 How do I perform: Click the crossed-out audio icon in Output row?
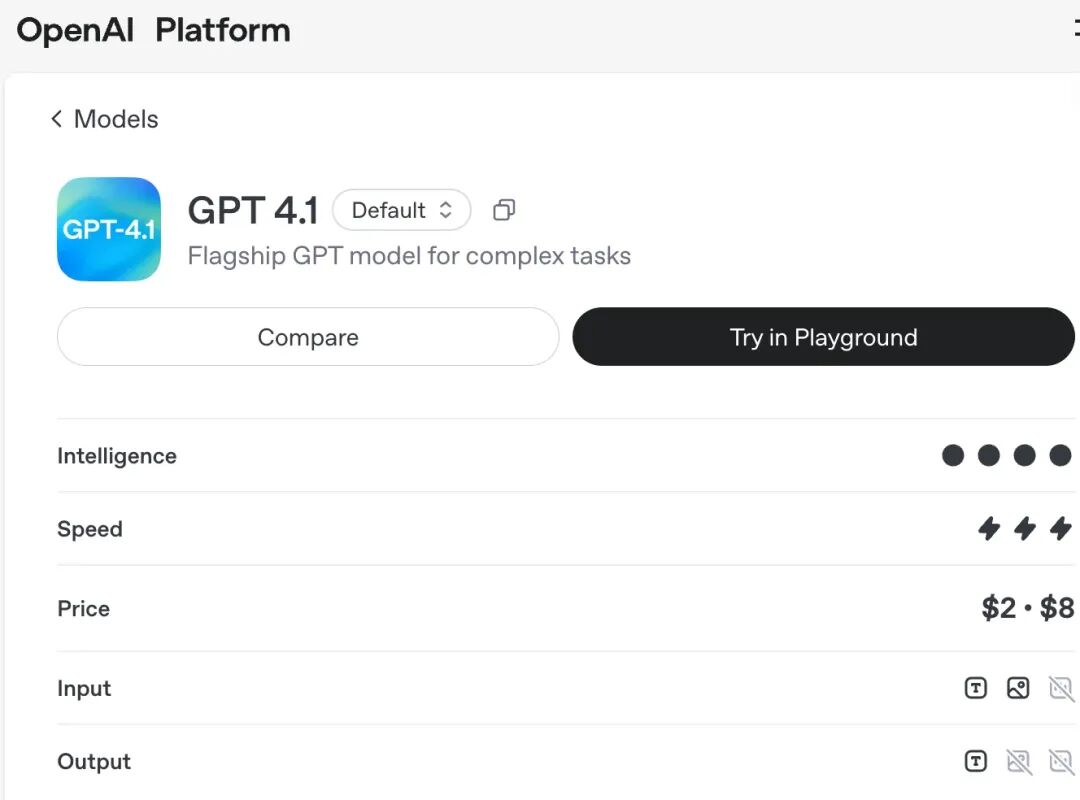[x=1061, y=761]
